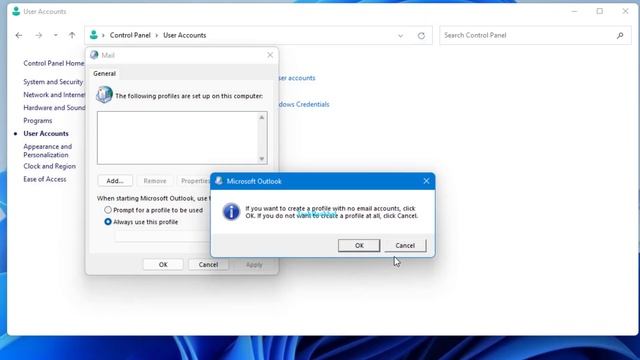Go back with the Back arrow
This screenshot has height=360, width=640.
click(19, 35)
